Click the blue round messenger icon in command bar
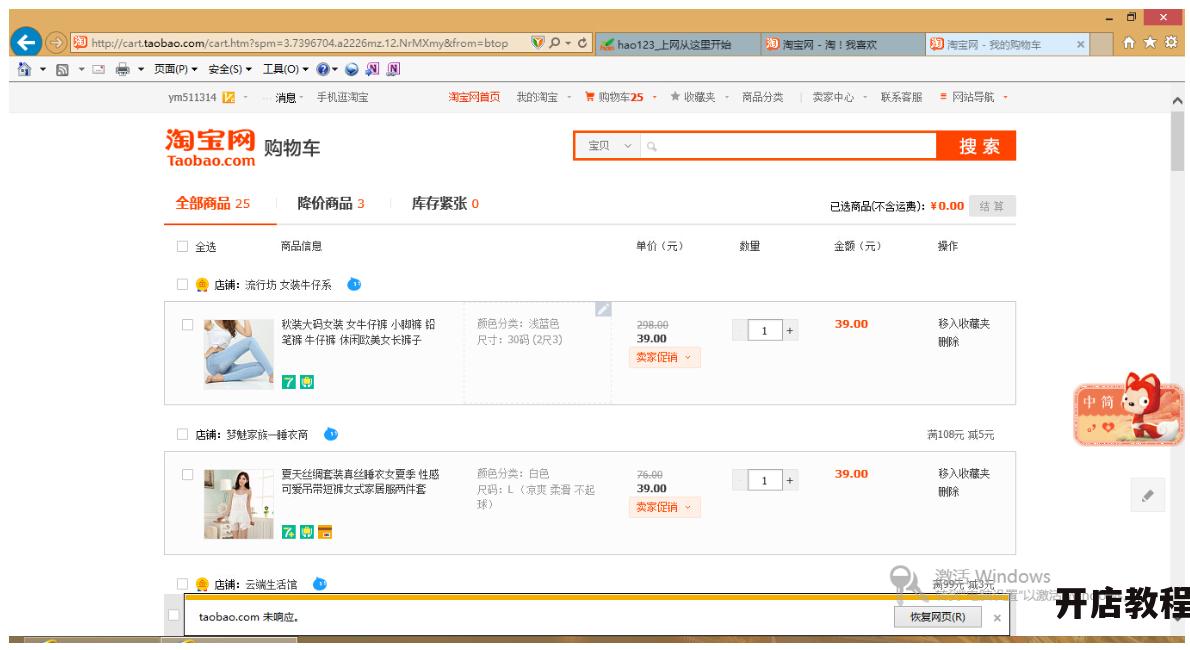The width and height of the screenshot is (1190, 650). click(351, 69)
